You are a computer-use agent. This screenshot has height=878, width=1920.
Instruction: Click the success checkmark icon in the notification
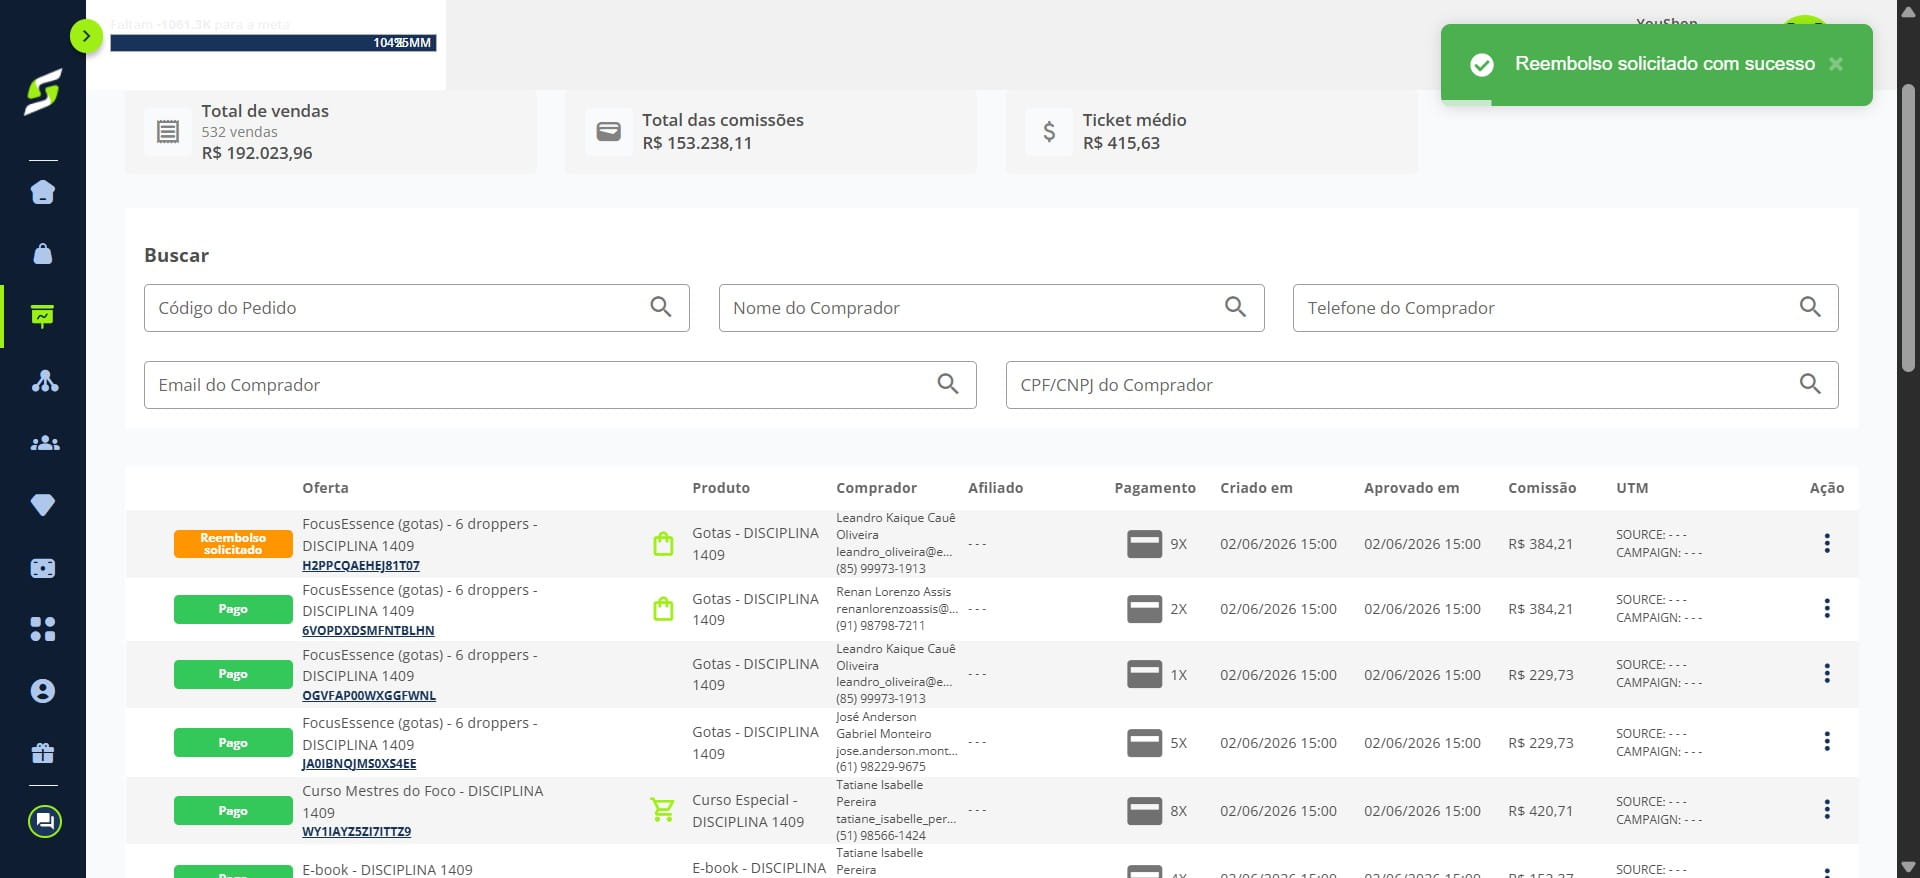(x=1482, y=65)
